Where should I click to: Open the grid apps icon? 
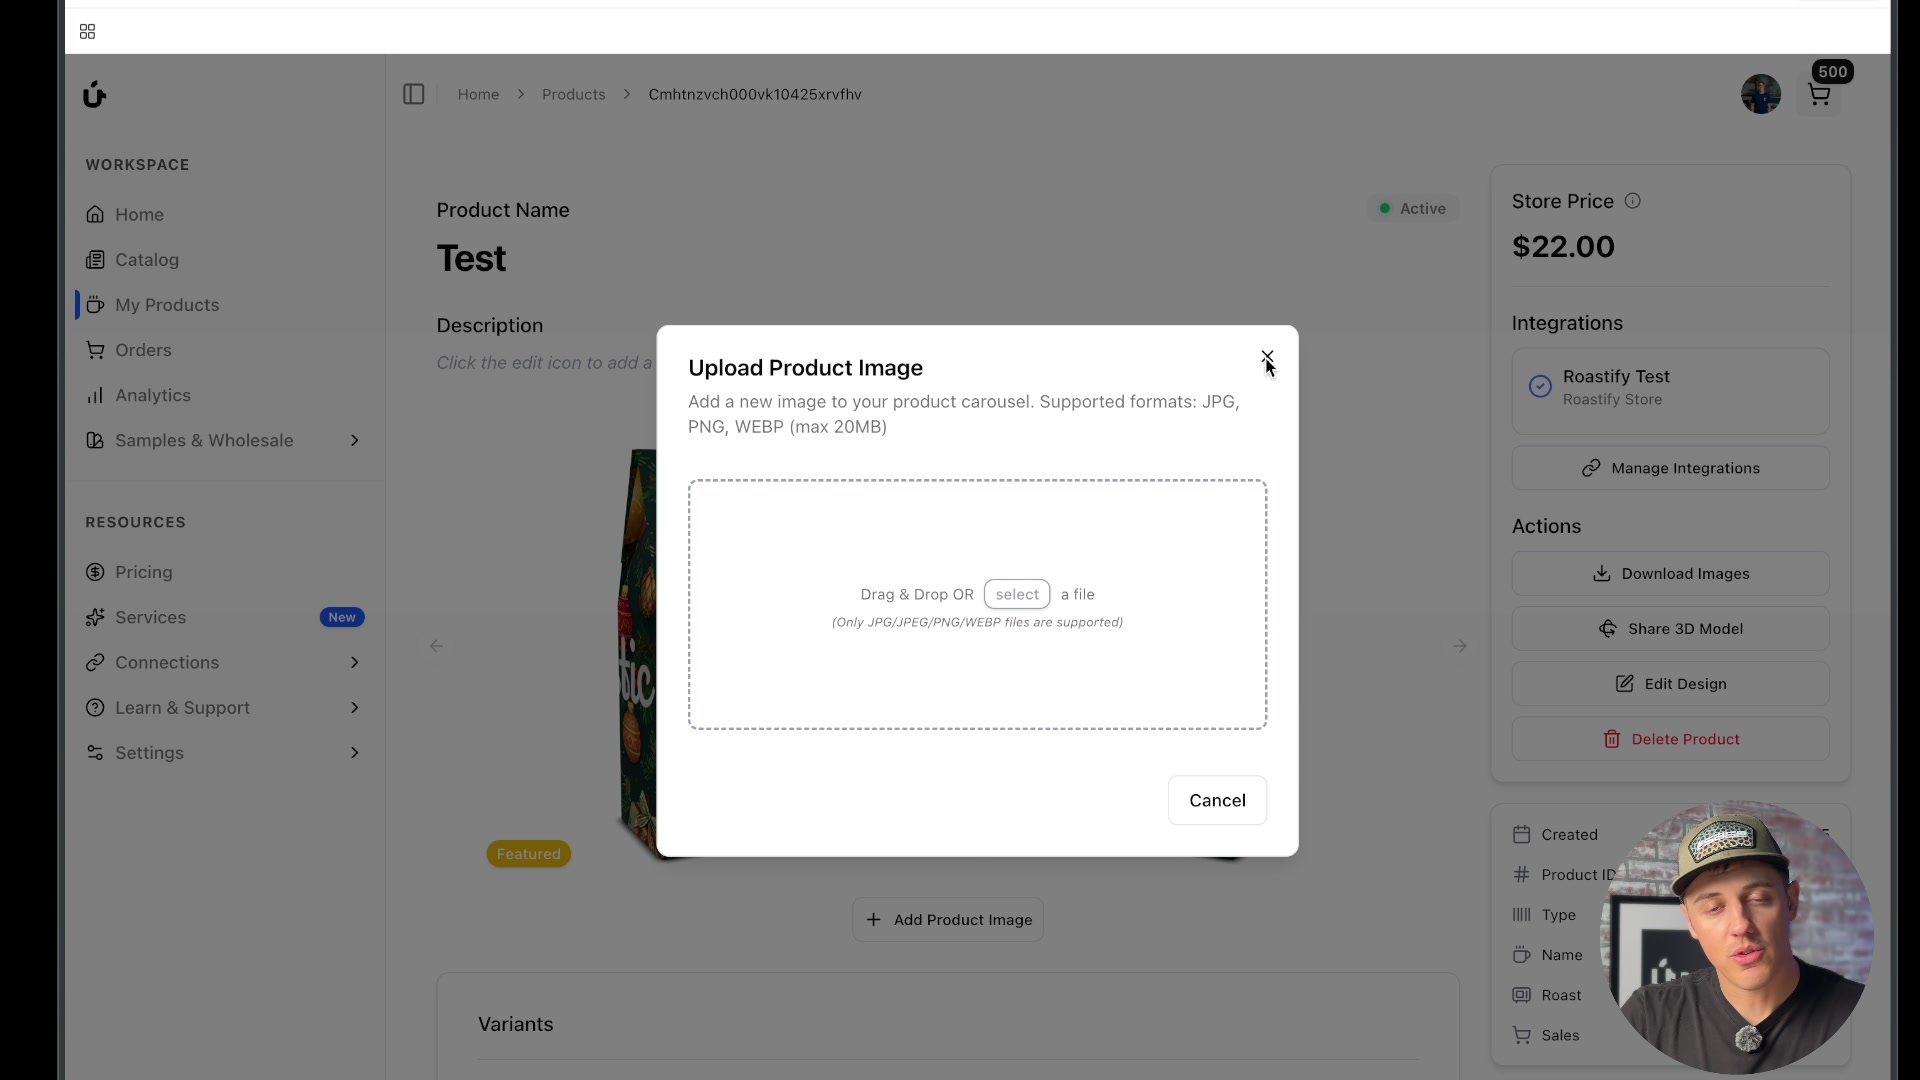pos(87,32)
